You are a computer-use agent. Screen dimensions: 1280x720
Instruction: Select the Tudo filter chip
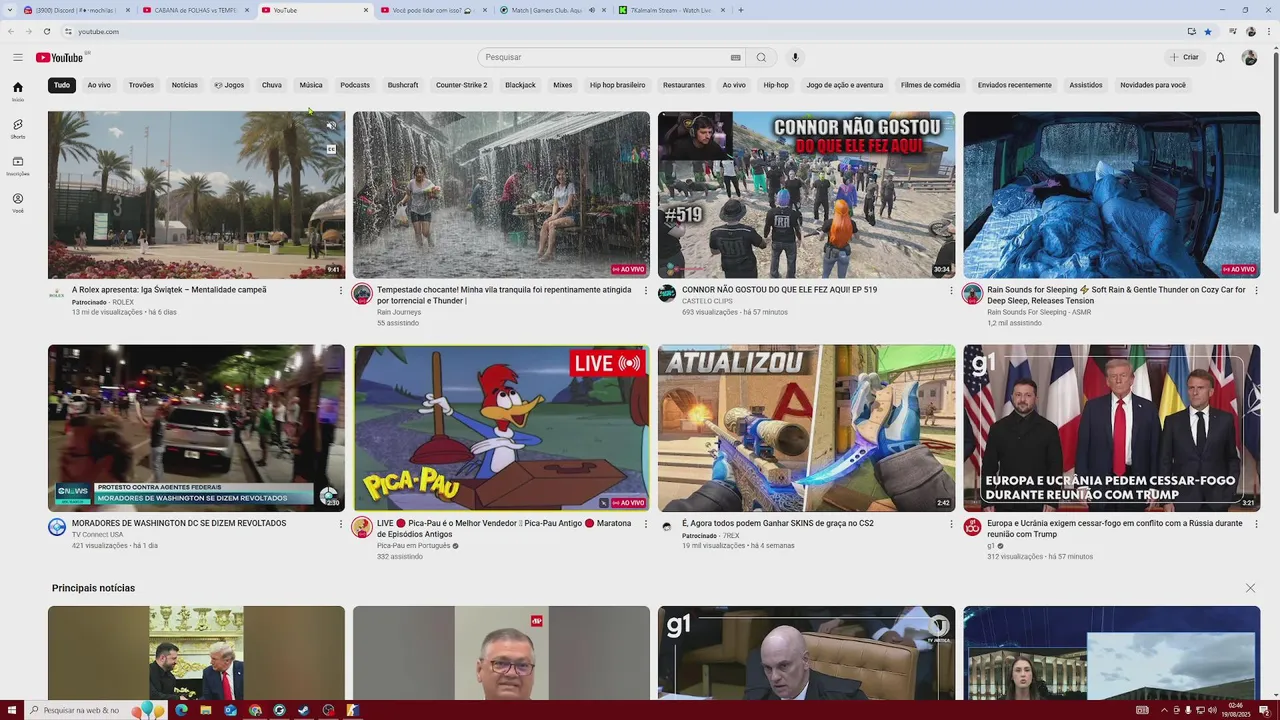click(x=62, y=85)
